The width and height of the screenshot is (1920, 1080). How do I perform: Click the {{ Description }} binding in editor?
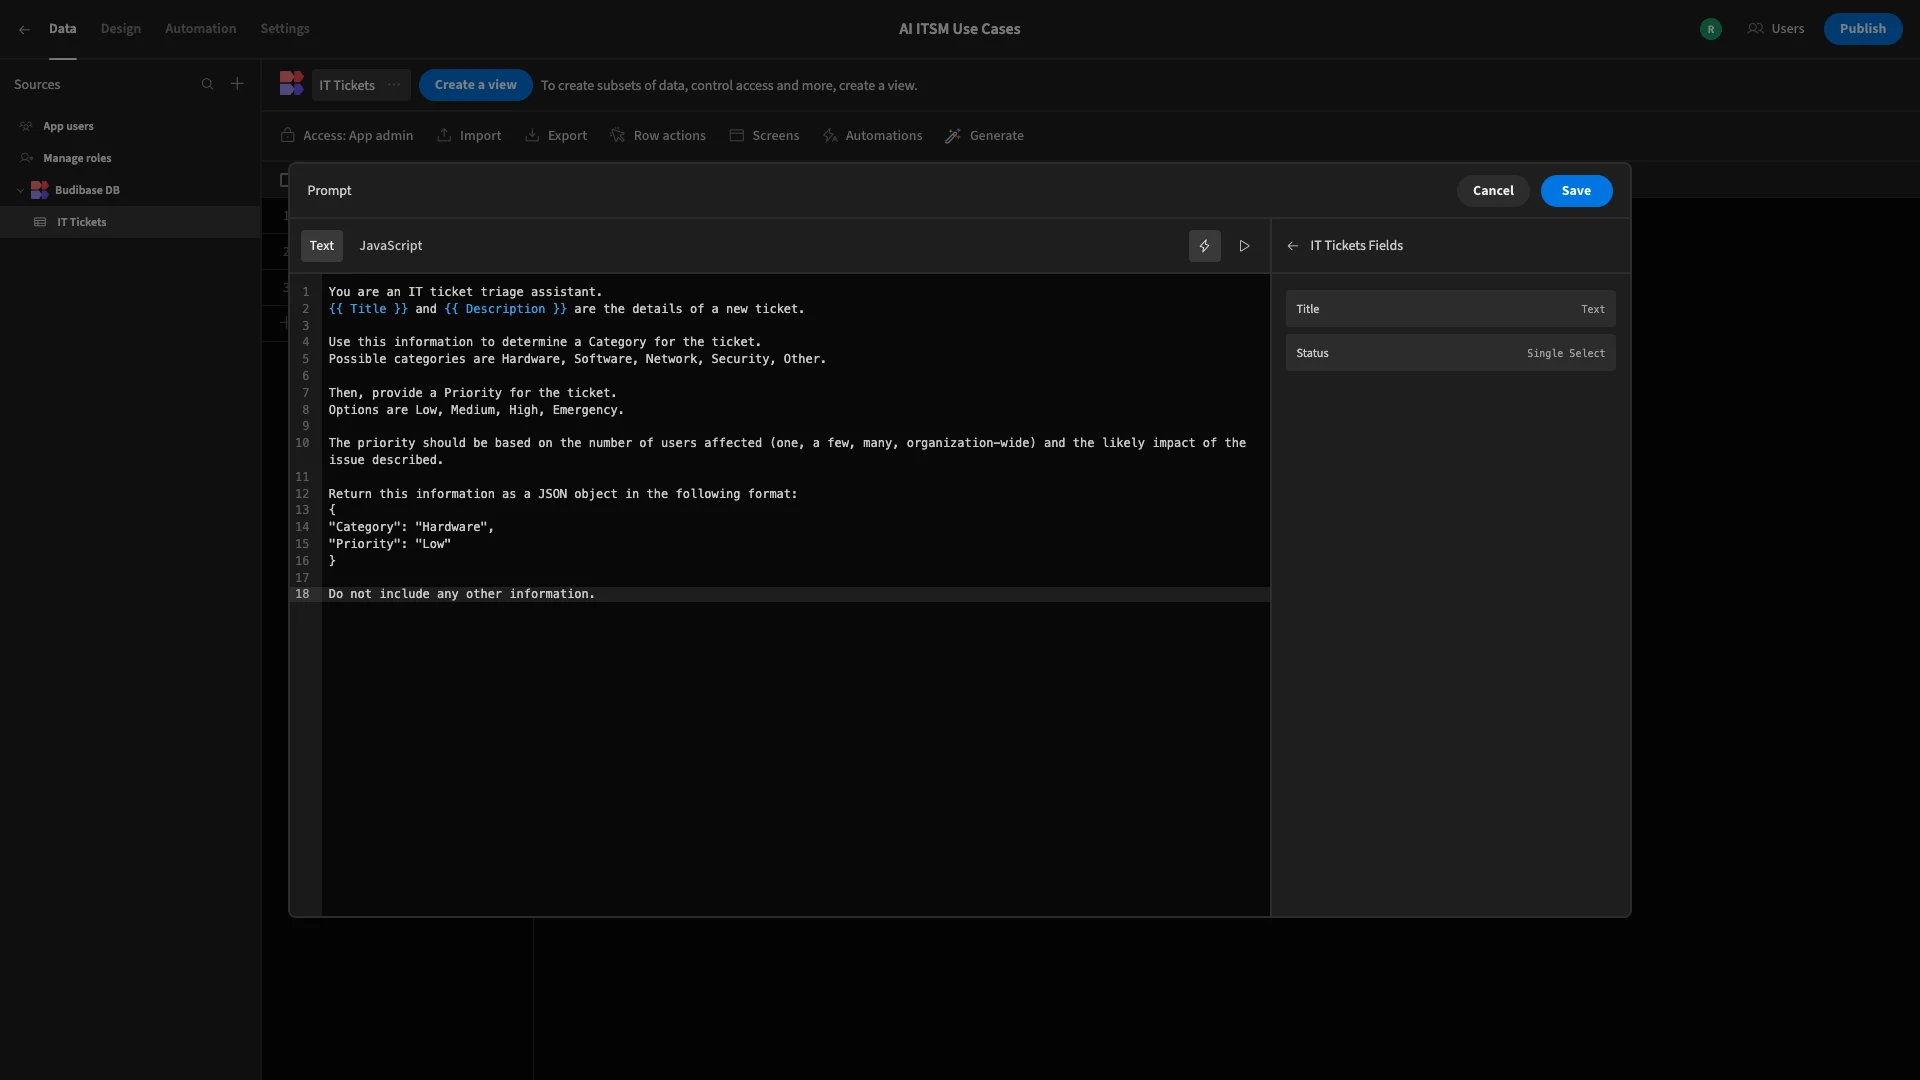tap(505, 309)
